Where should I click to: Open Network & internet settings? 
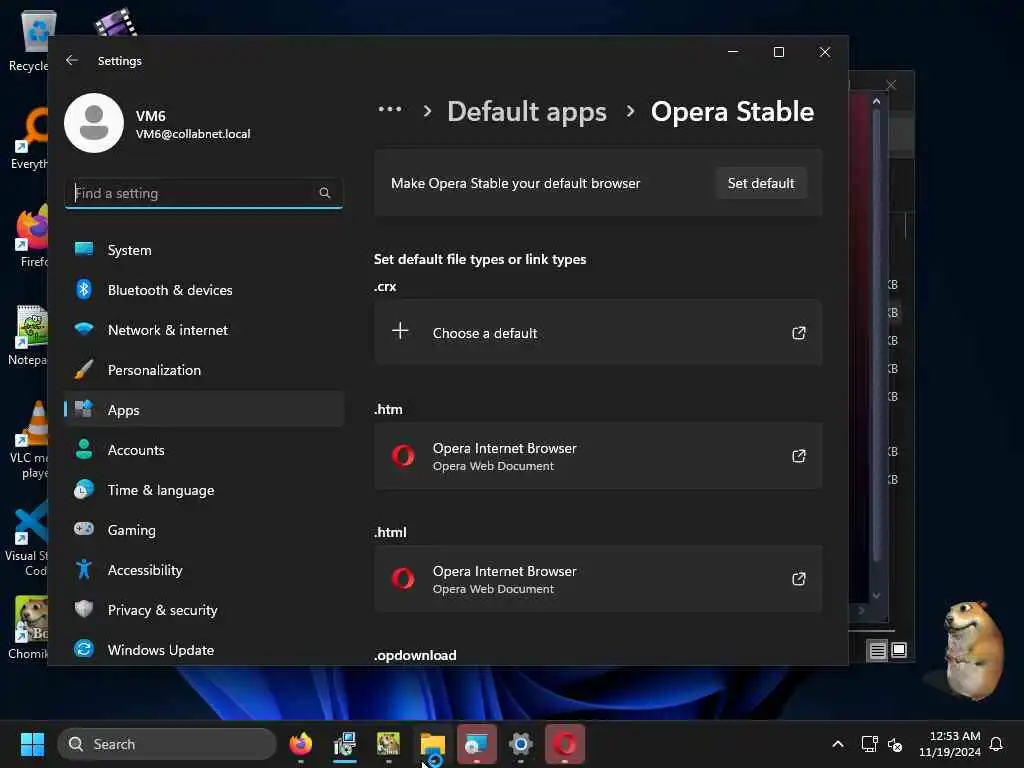(204, 330)
